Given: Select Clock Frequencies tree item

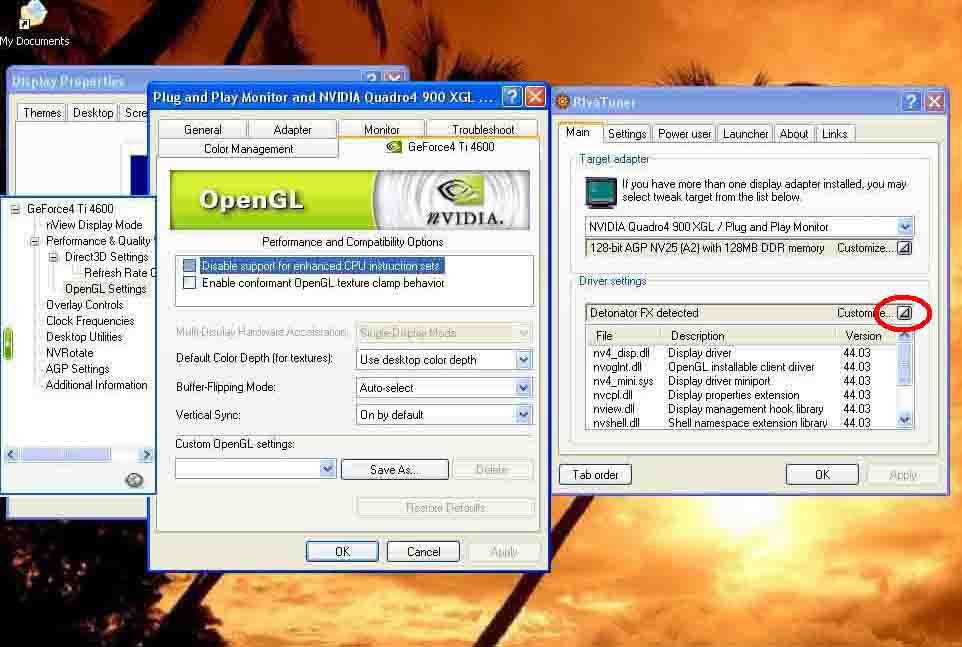Looking at the screenshot, I should [x=90, y=321].
